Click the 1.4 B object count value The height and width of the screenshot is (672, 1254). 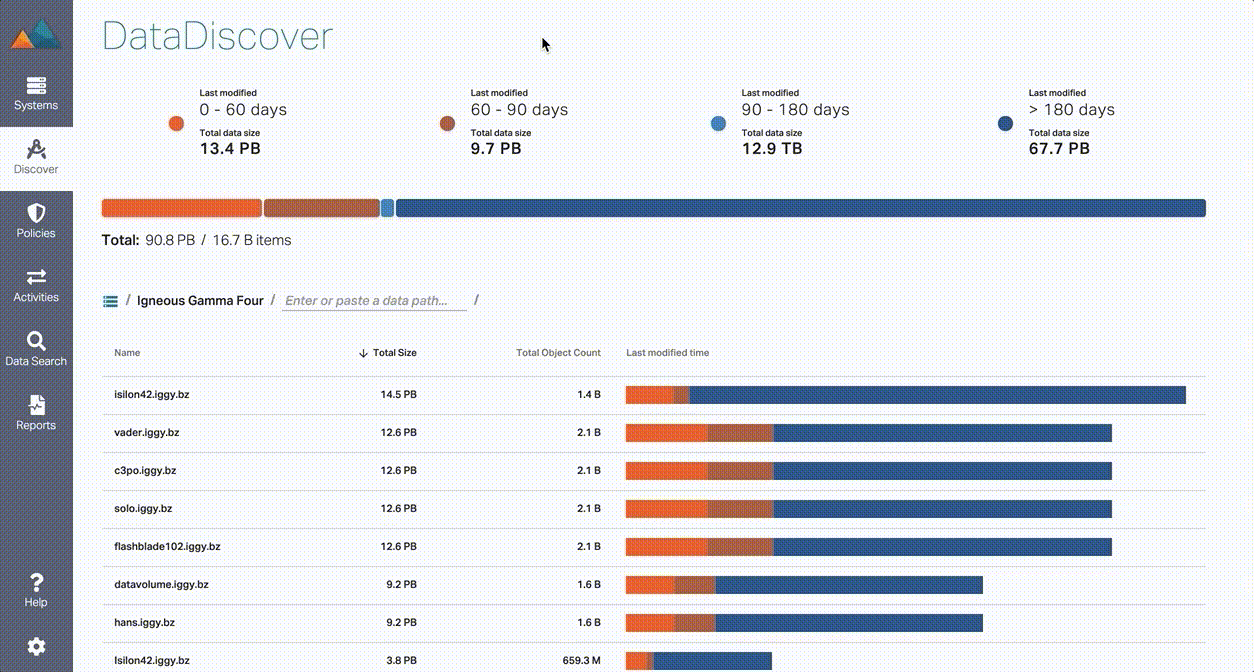(589, 395)
